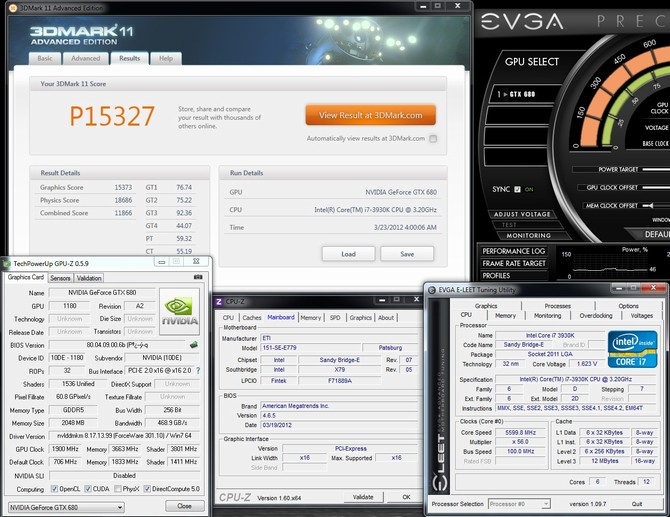Click the POWER TARGET slider
The width and height of the screenshot is (670, 517).
pyautogui.click(x=656, y=170)
